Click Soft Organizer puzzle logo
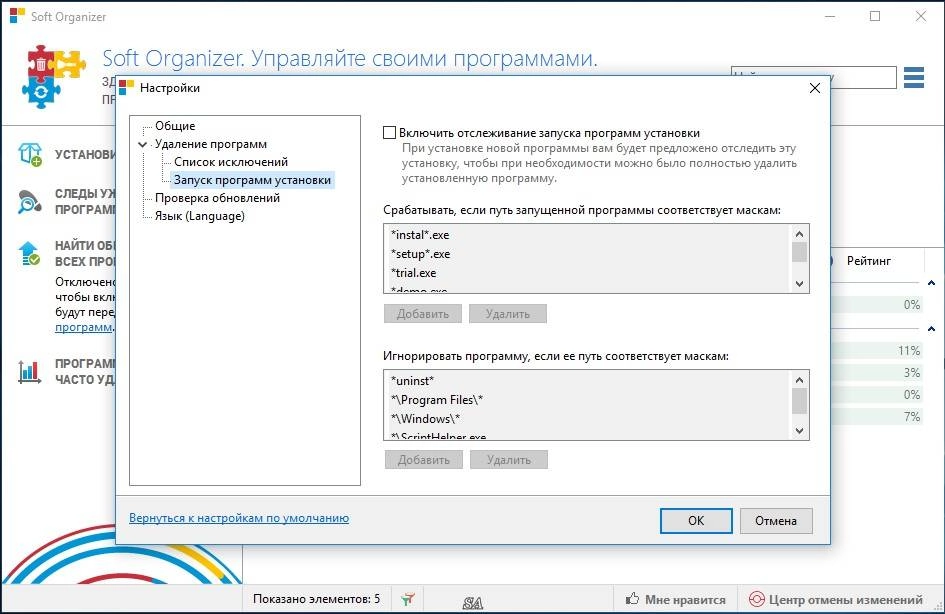Viewport: 945px width, 614px height. (54, 75)
